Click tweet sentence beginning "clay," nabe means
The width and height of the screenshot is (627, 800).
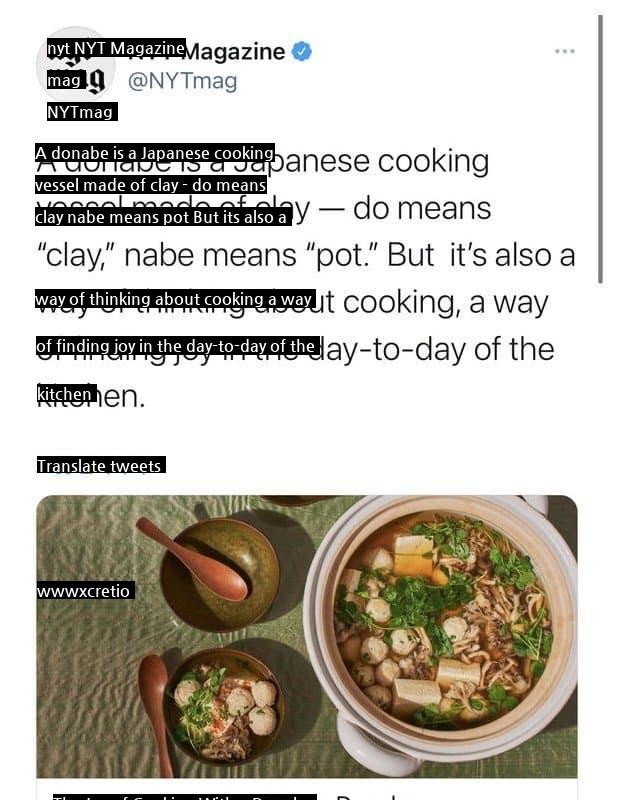pyautogui.click(x=306, y=255)
